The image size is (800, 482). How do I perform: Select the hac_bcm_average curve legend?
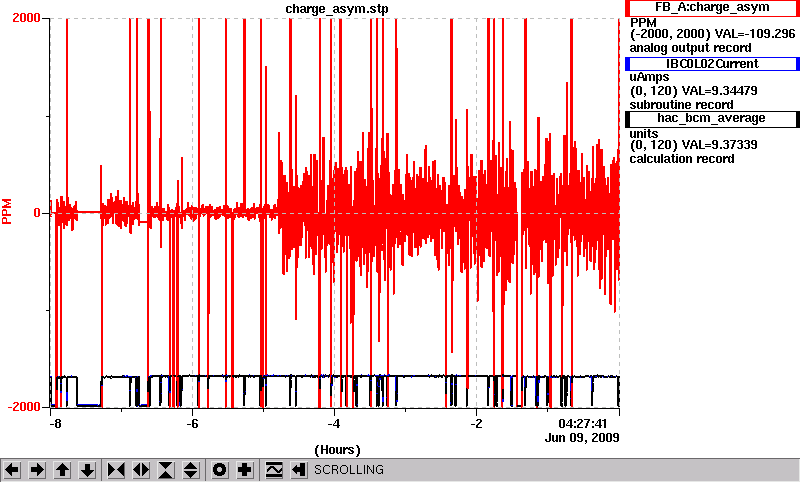[x=712, y=118]
